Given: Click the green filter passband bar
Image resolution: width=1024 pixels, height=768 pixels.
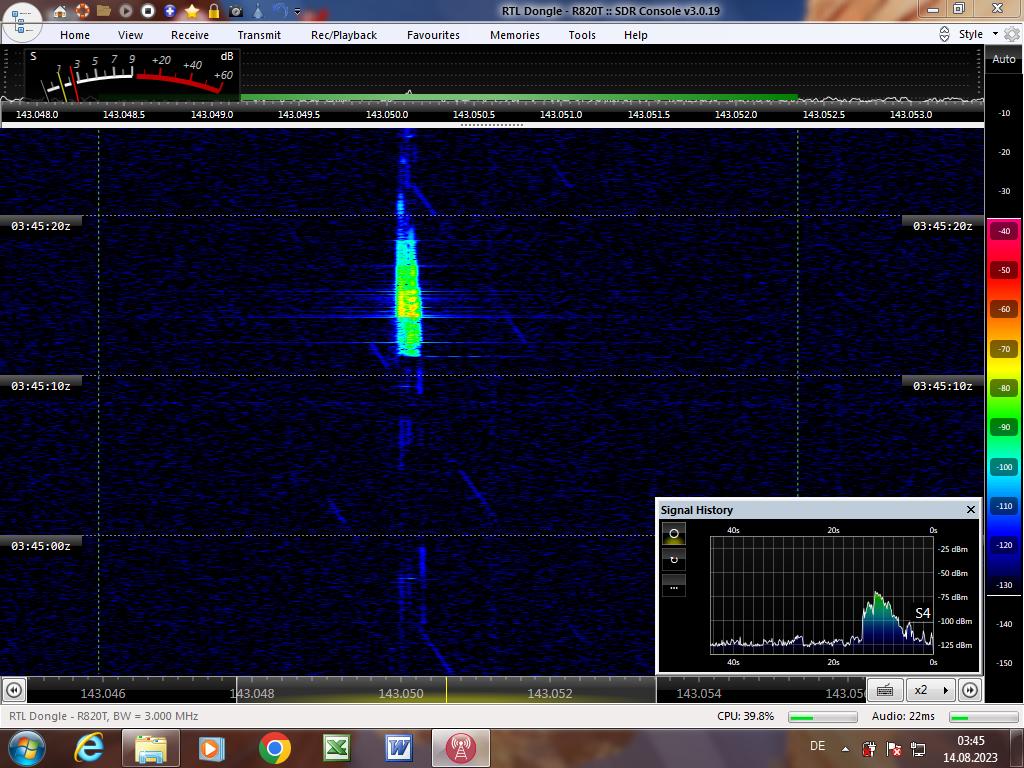Looking at the screenshot, I should click(519, 97).
